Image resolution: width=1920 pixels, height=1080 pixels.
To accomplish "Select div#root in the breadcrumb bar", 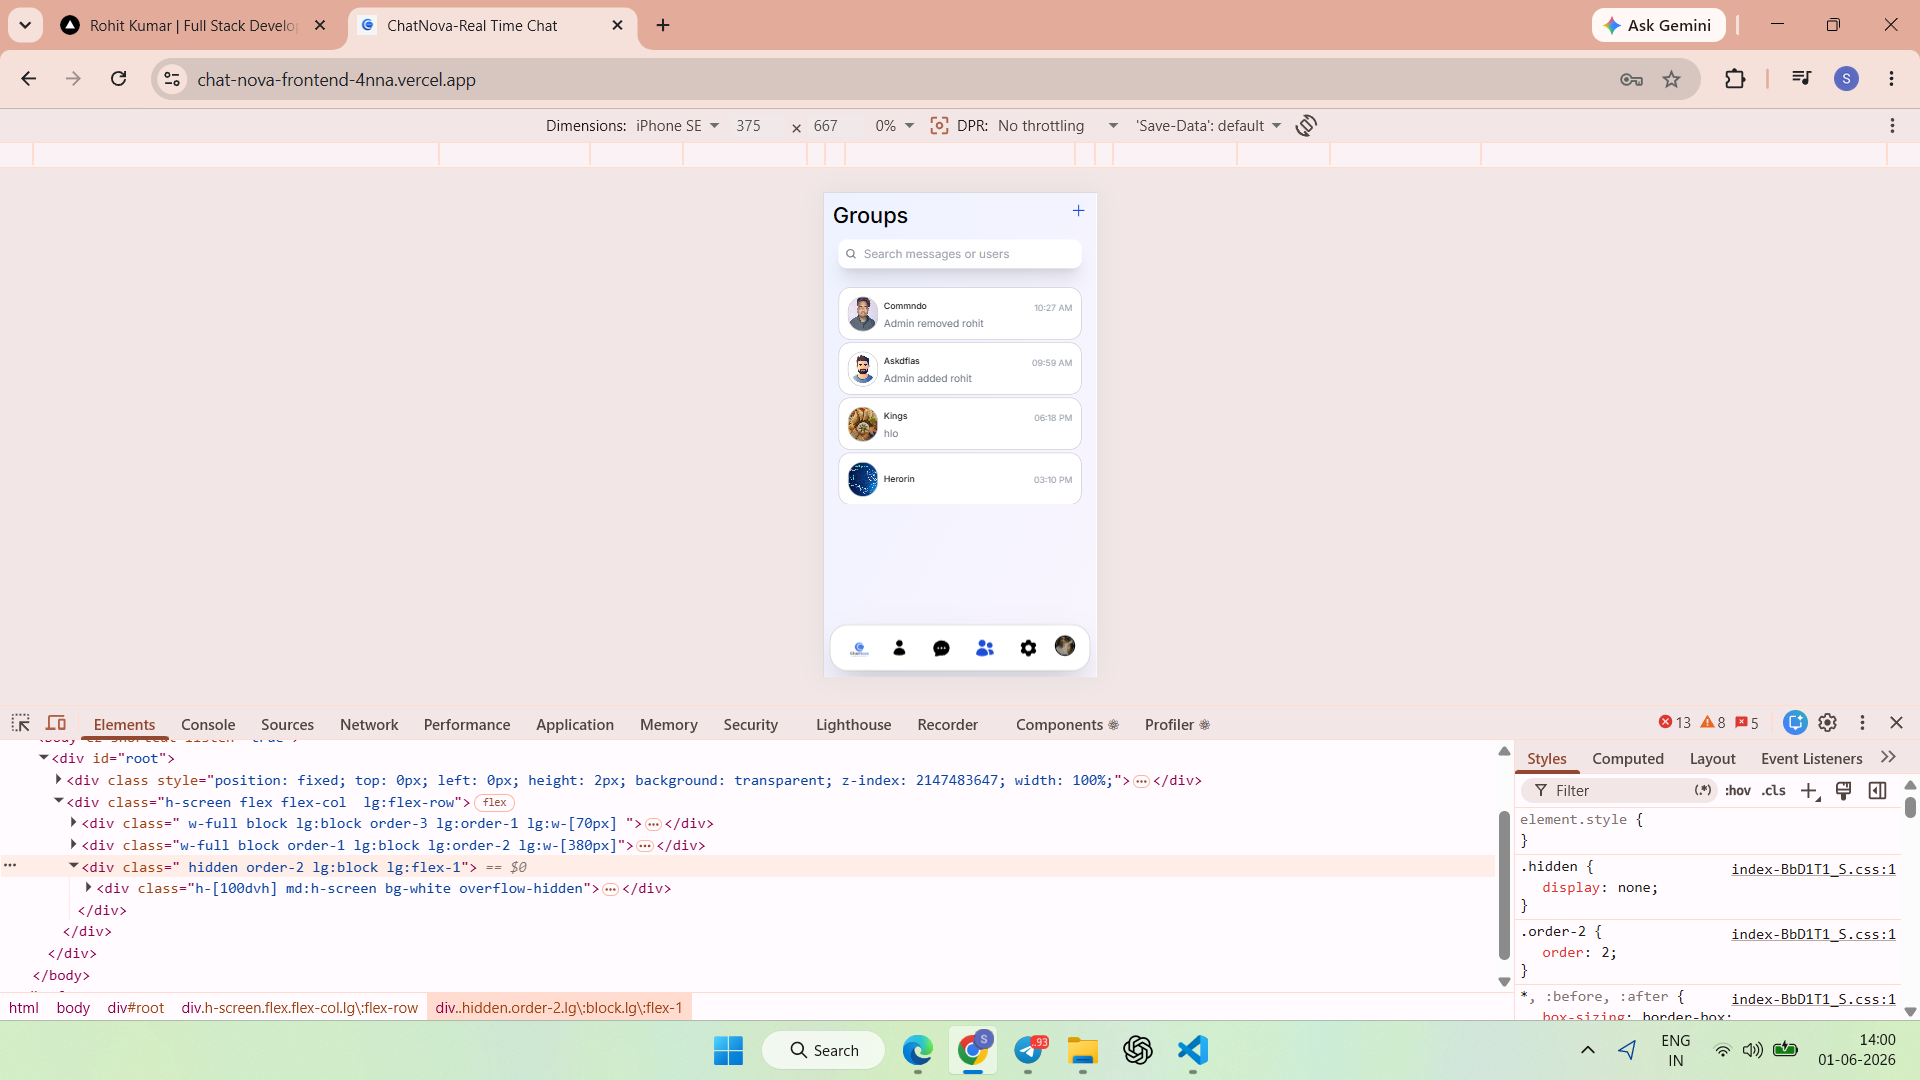I will [135, 1007].
